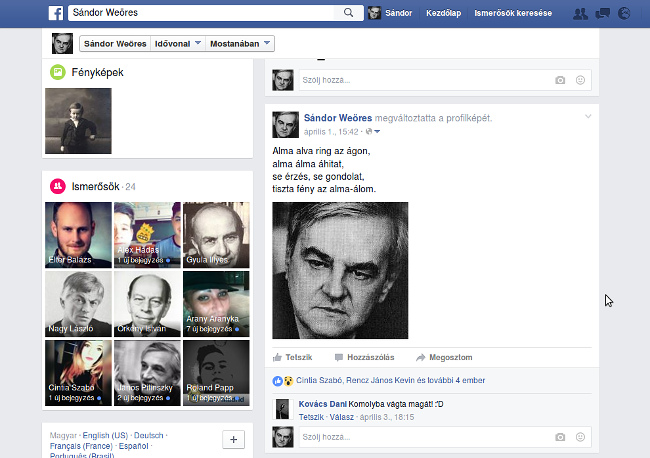Image resolution: width=650 pixels, height=458 pixels.
Task: Open messages icon in top bar
Action: [x=602, y=13]
